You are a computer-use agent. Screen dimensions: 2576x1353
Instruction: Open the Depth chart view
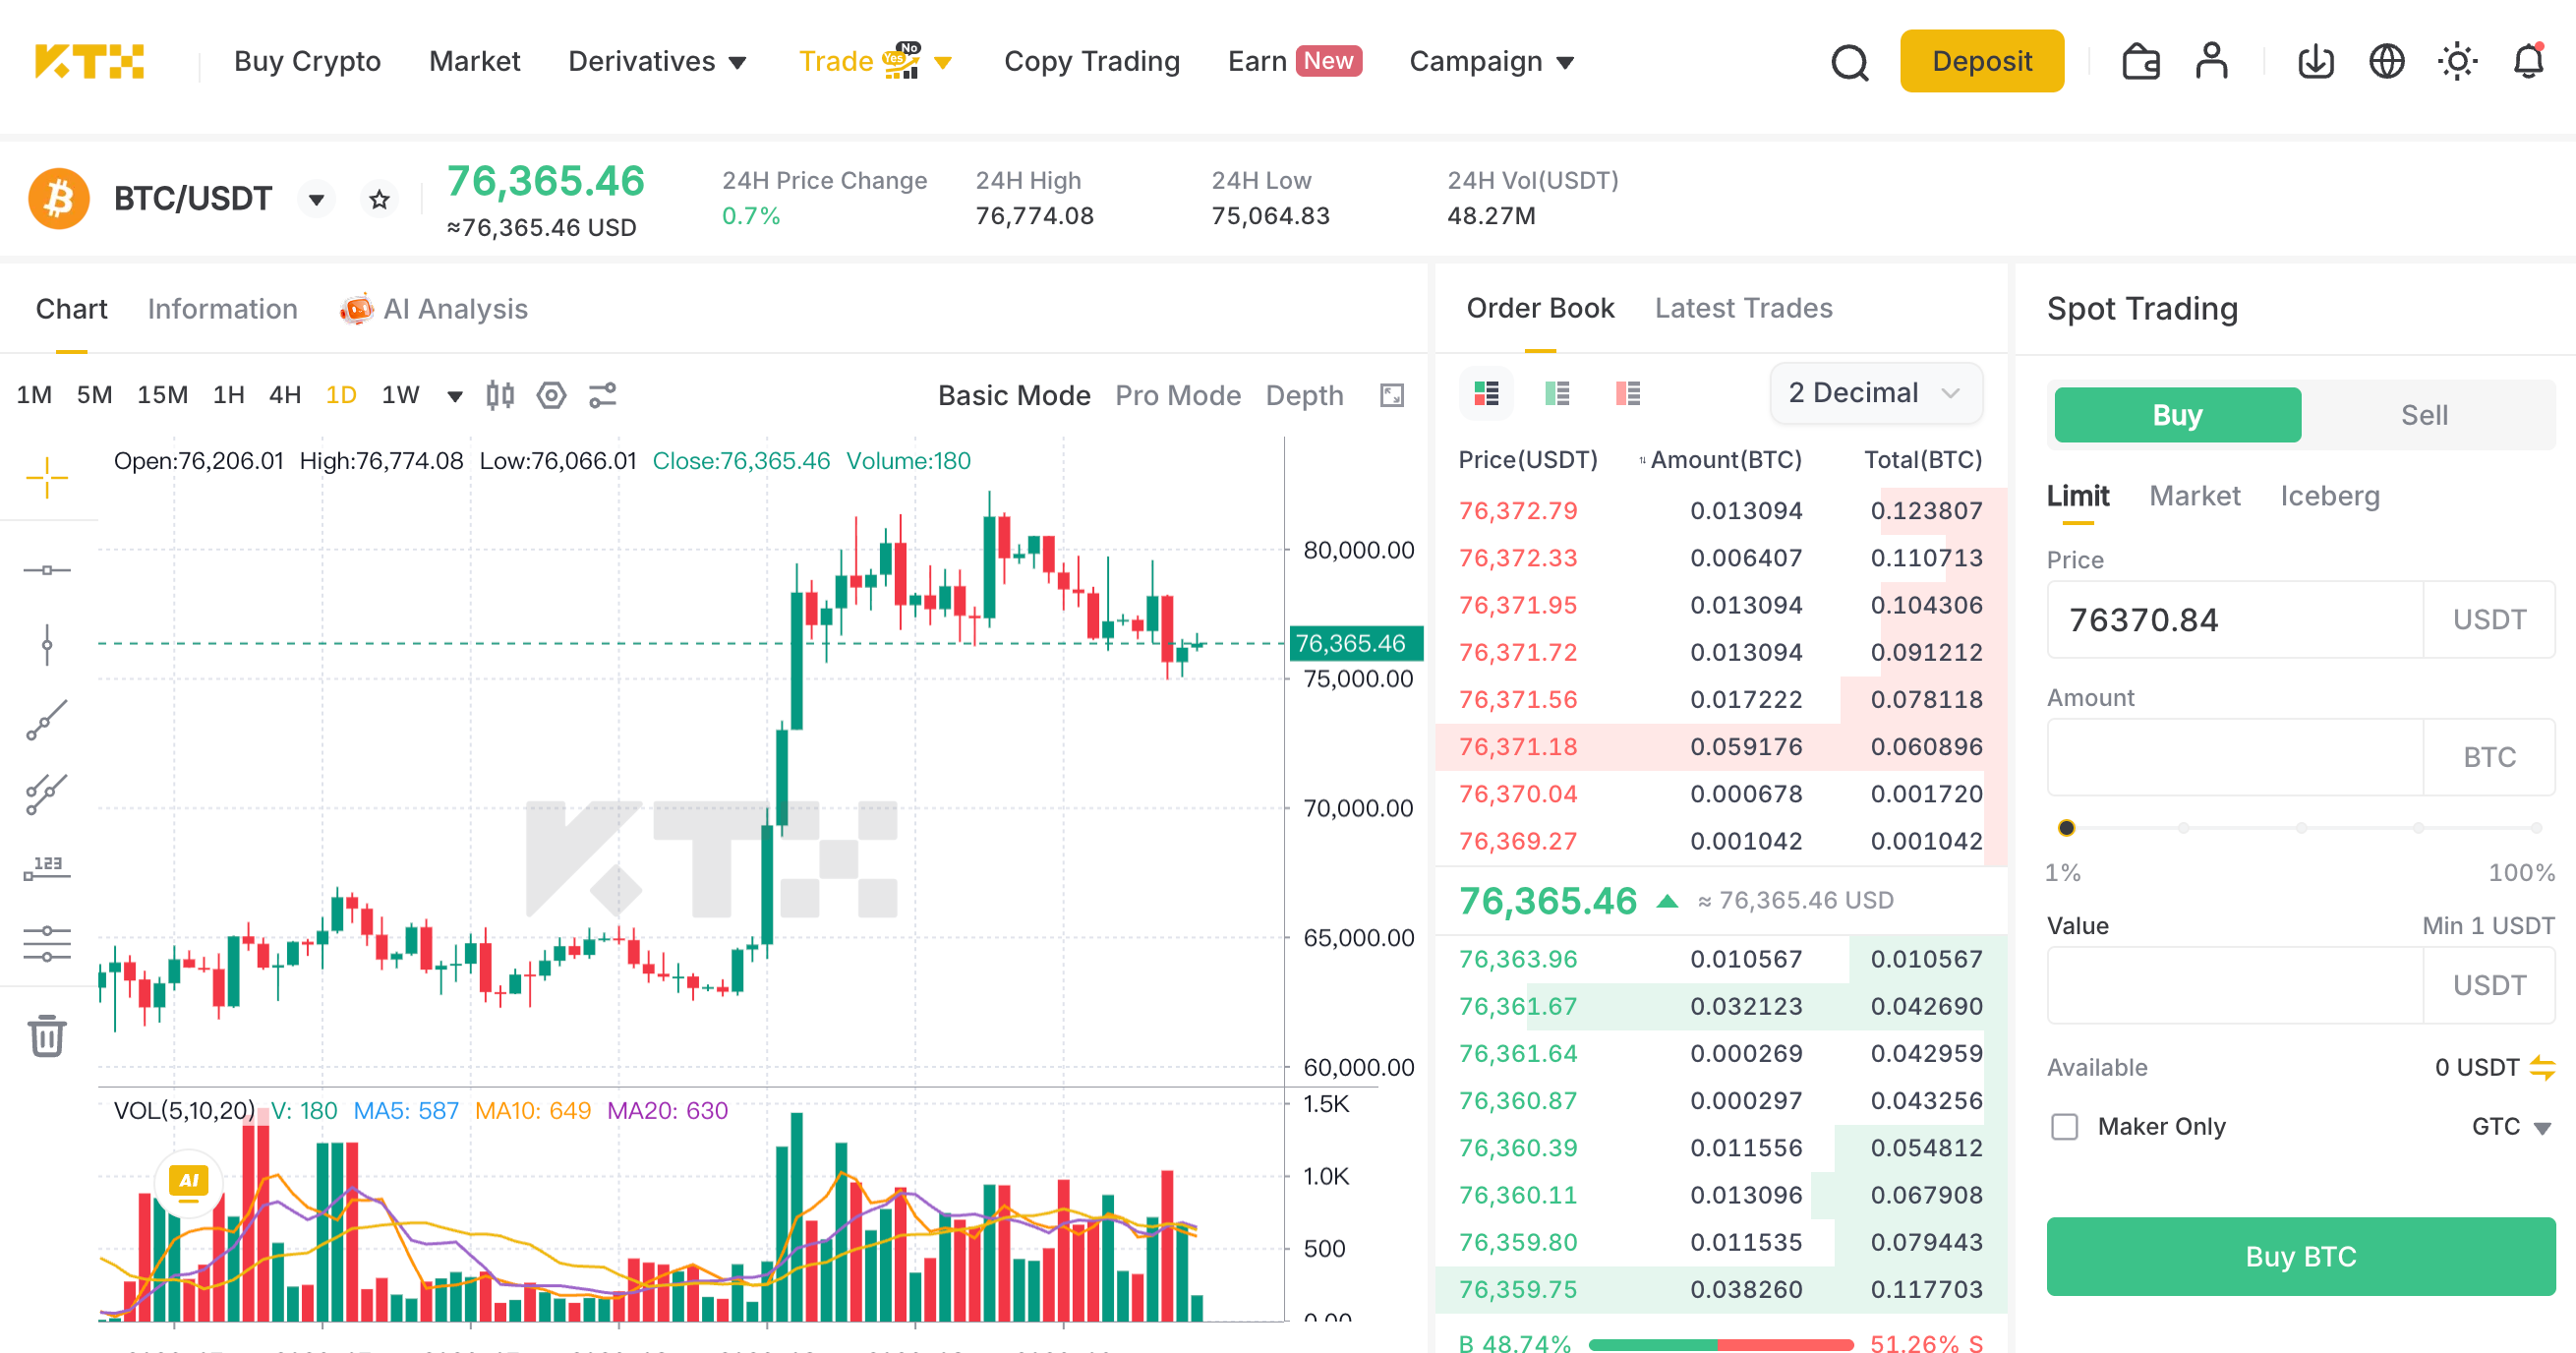[1304, 395]
